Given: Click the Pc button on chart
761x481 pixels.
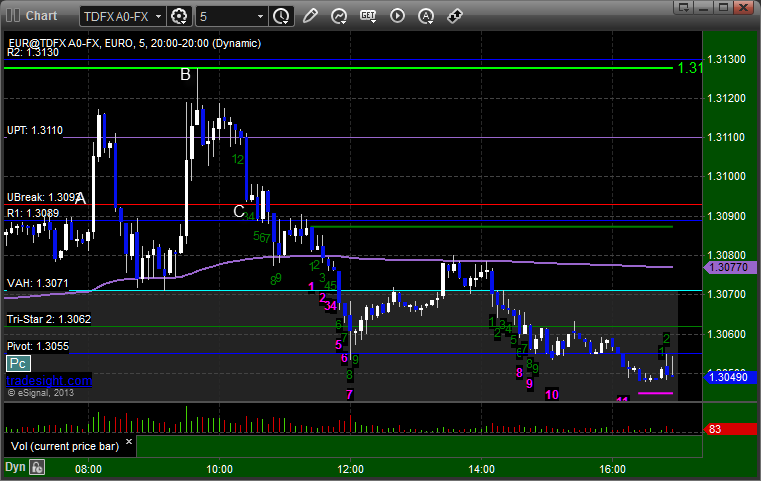Looking at the screenshot, I should pyautogui.click(x=18, y=363).
